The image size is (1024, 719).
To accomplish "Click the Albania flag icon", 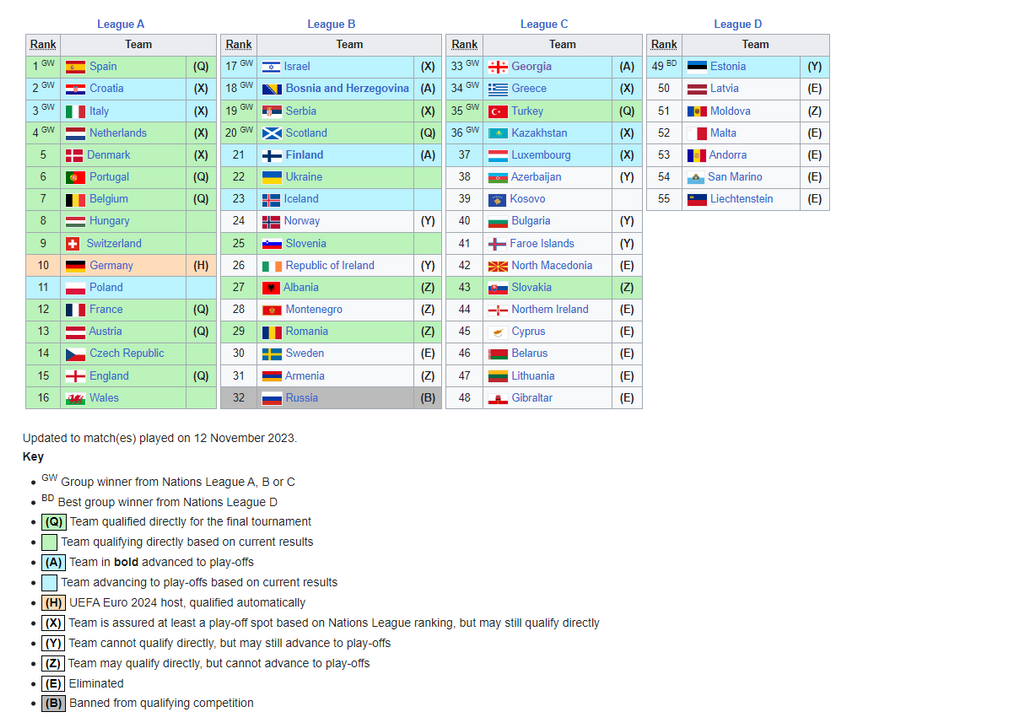I will tap(270, 287).
